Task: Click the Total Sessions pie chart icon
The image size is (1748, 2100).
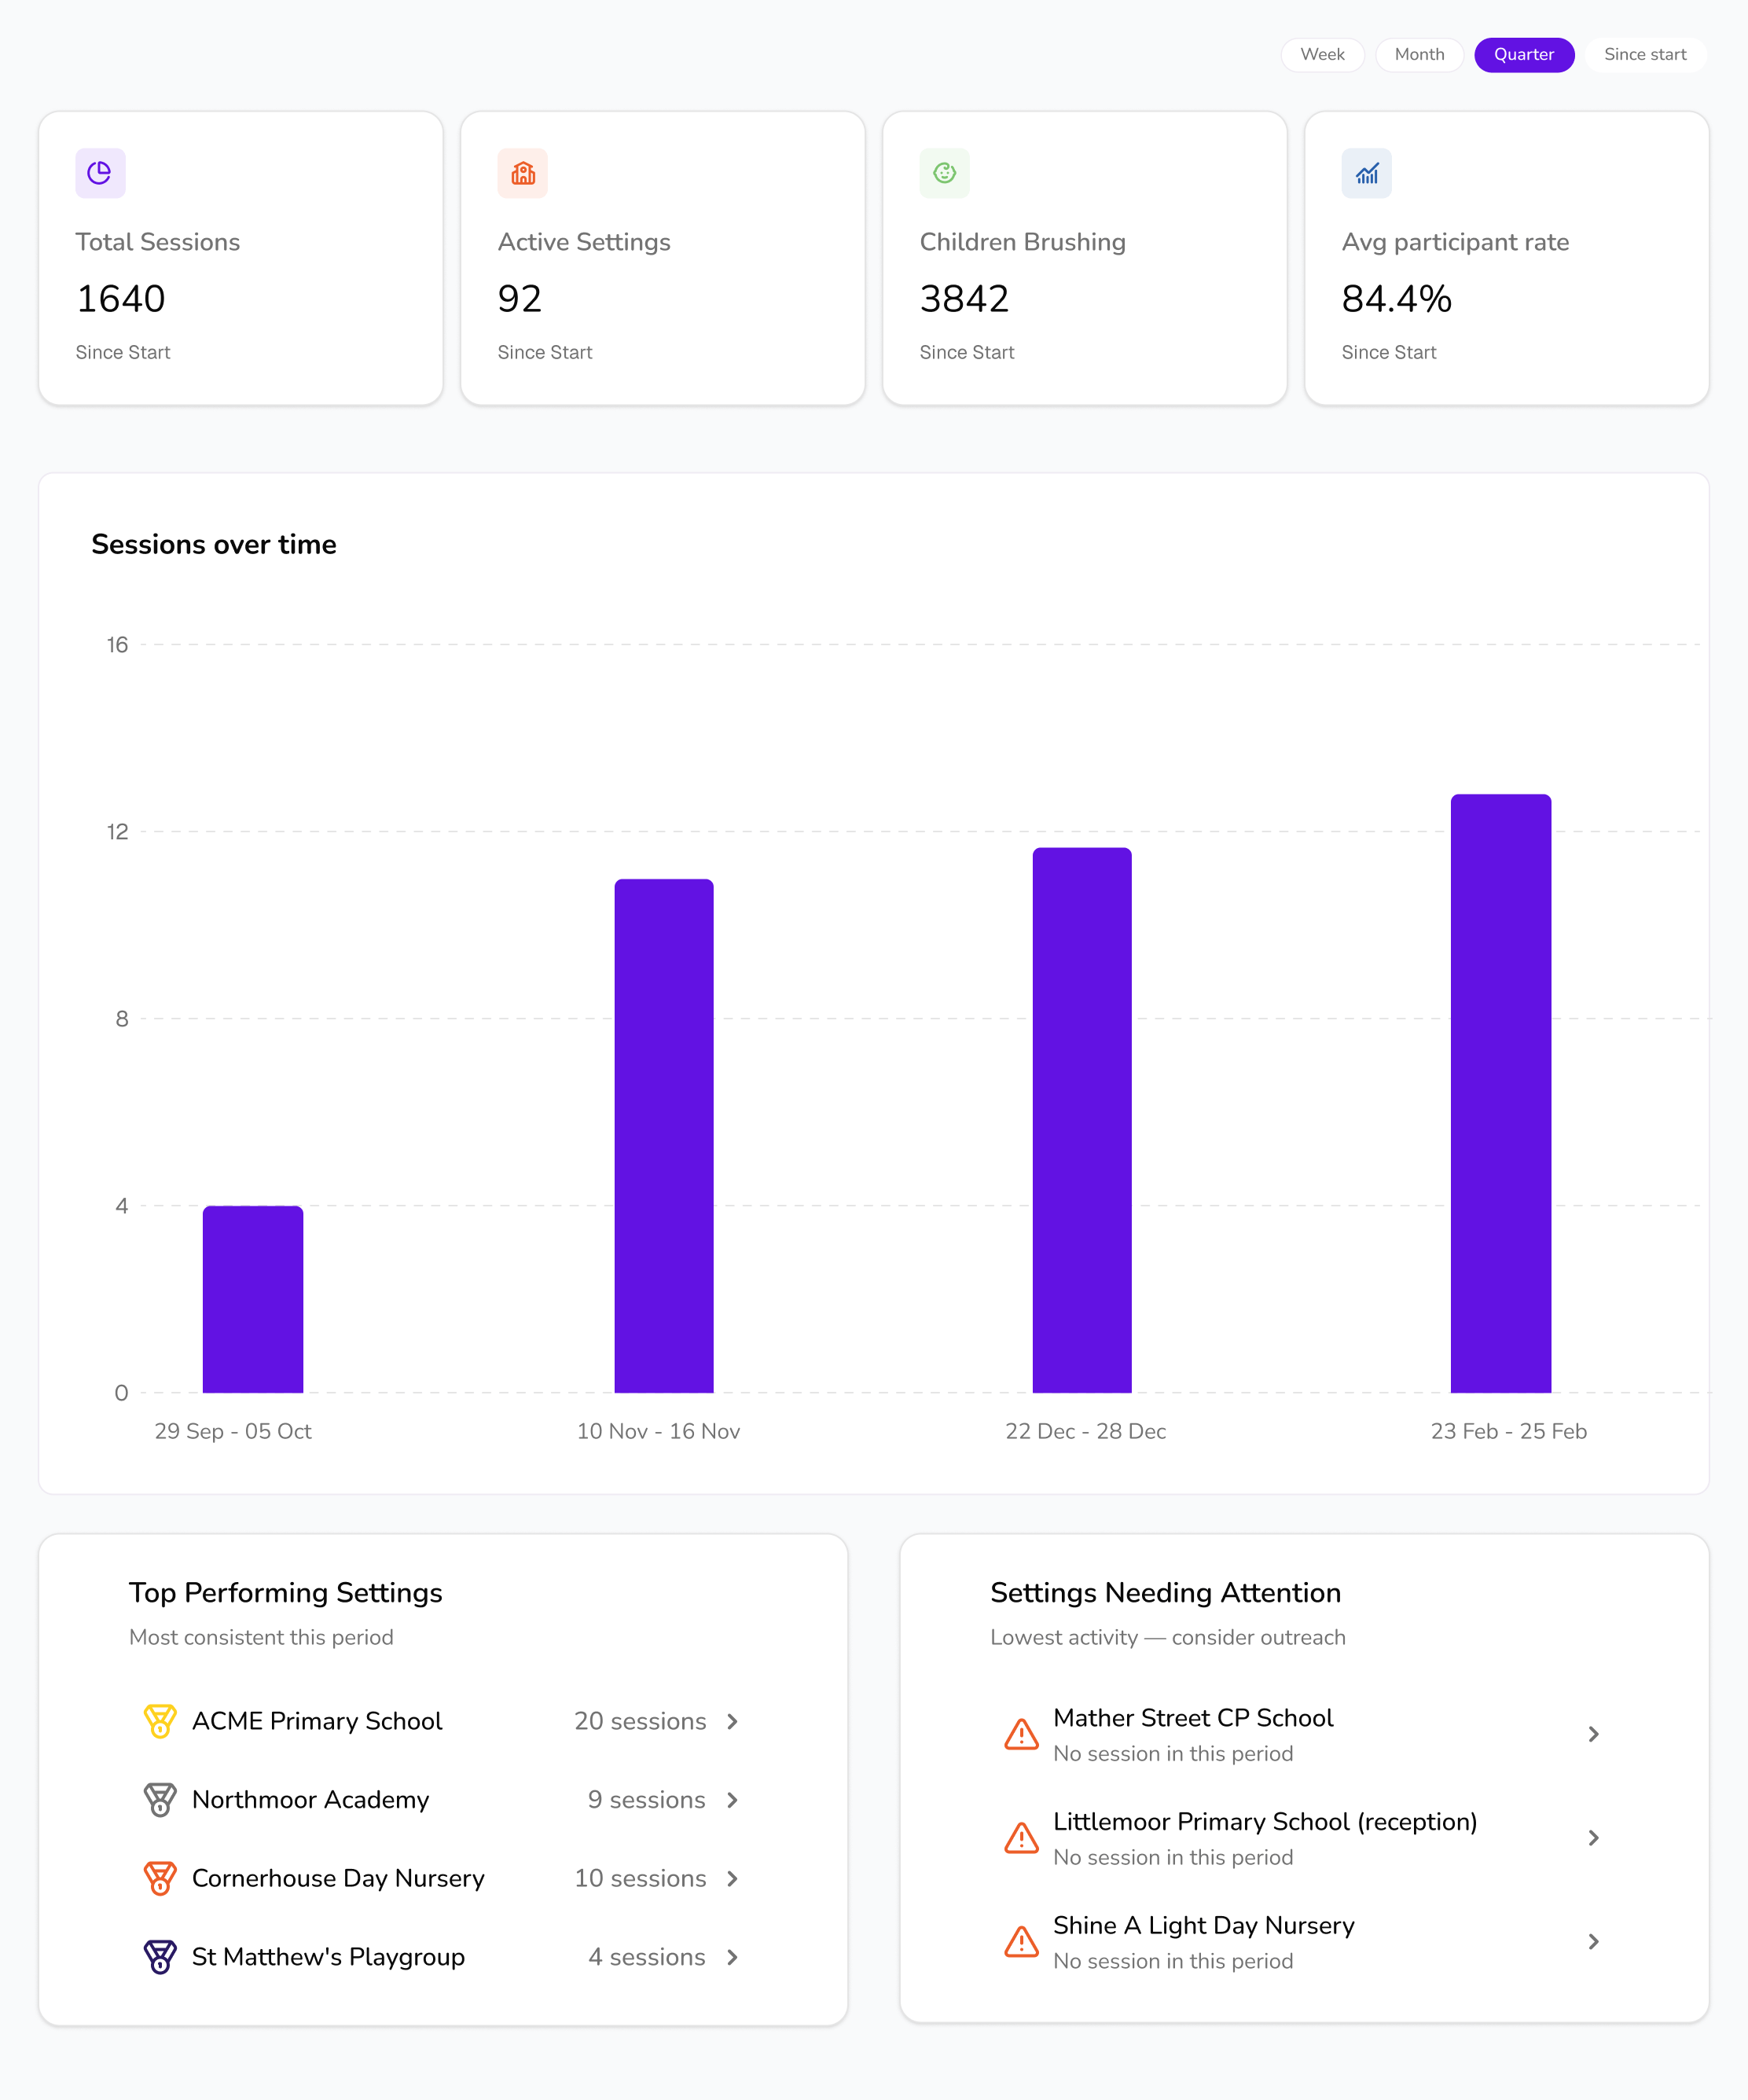Action: coord(100,173)
